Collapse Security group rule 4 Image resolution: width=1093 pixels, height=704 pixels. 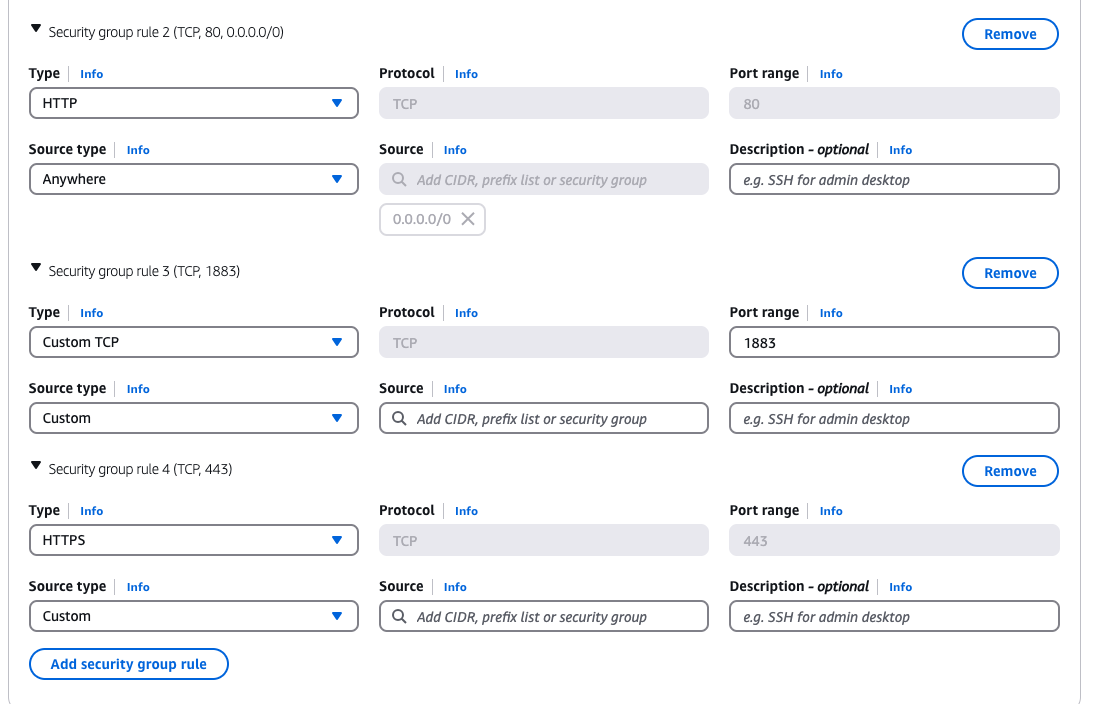tap(36, 467)
